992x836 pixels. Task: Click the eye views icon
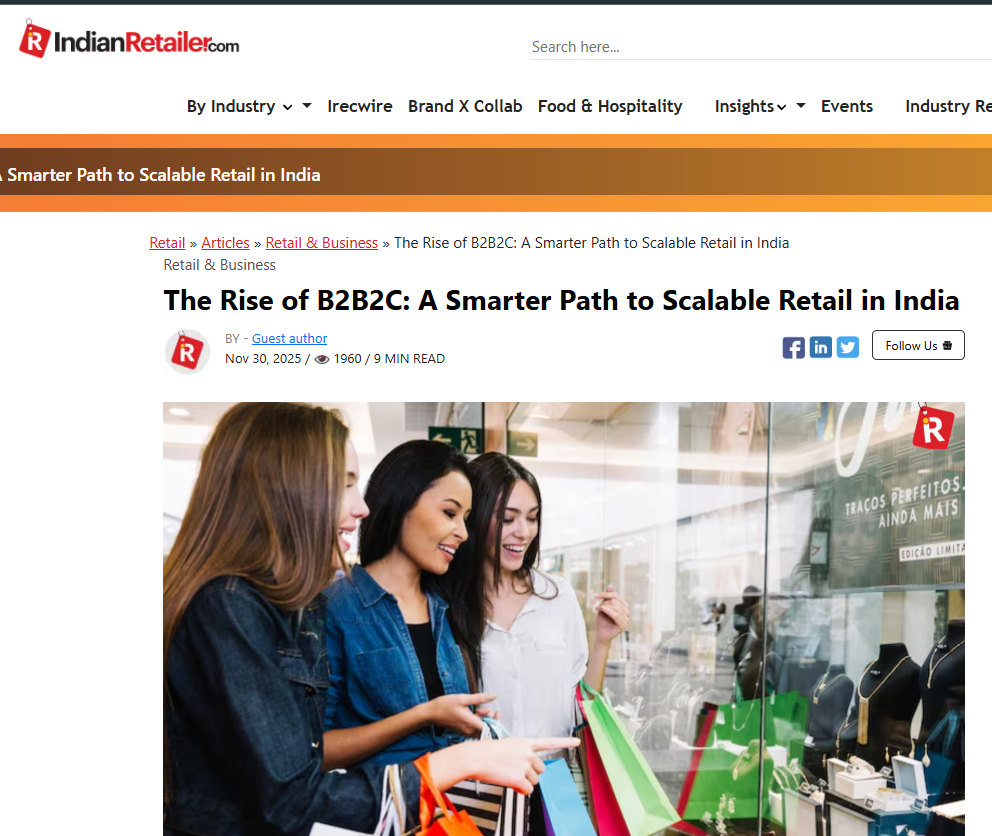coord(322,359)
